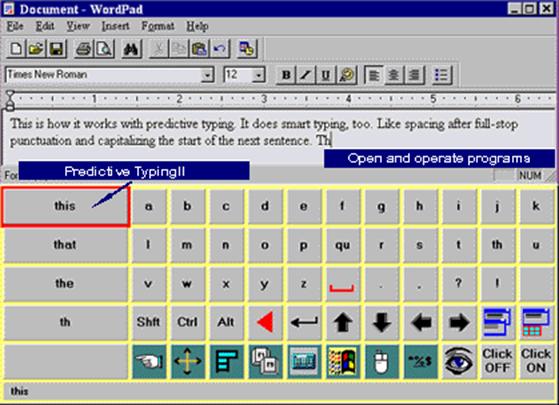Image resolution: width=559 pixels, height=405 pixels.
Task: Click the Print Preview icon
Action: click(x=104, y=49)
